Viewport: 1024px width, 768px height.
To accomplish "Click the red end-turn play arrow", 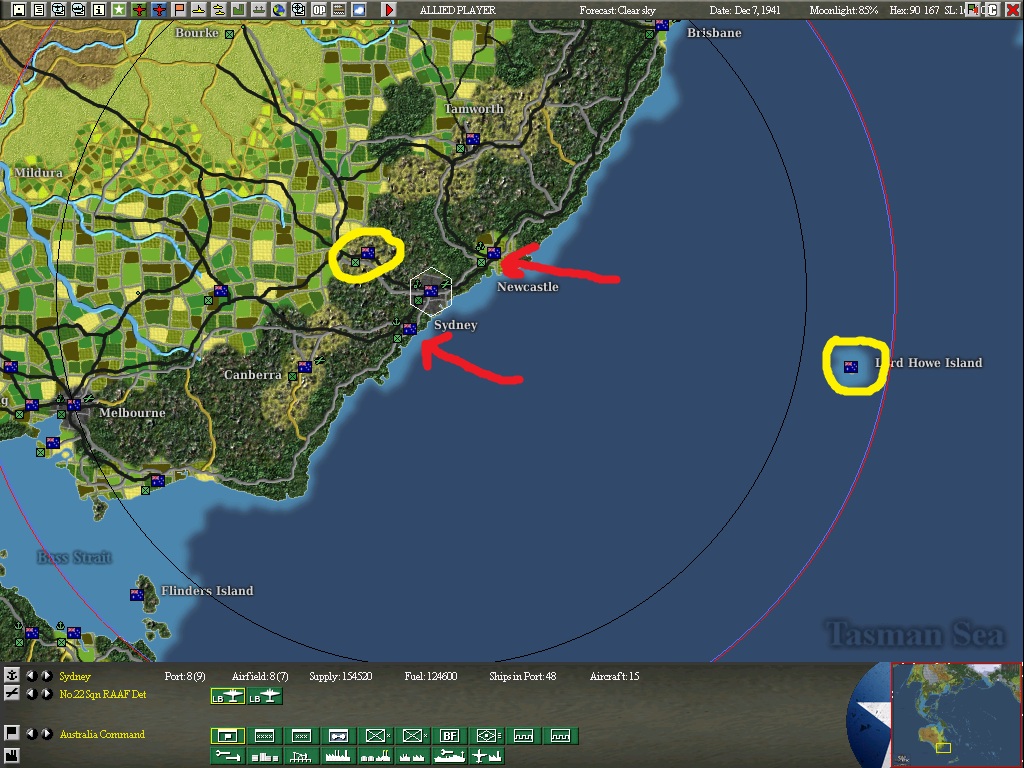I will pos(389,10).
